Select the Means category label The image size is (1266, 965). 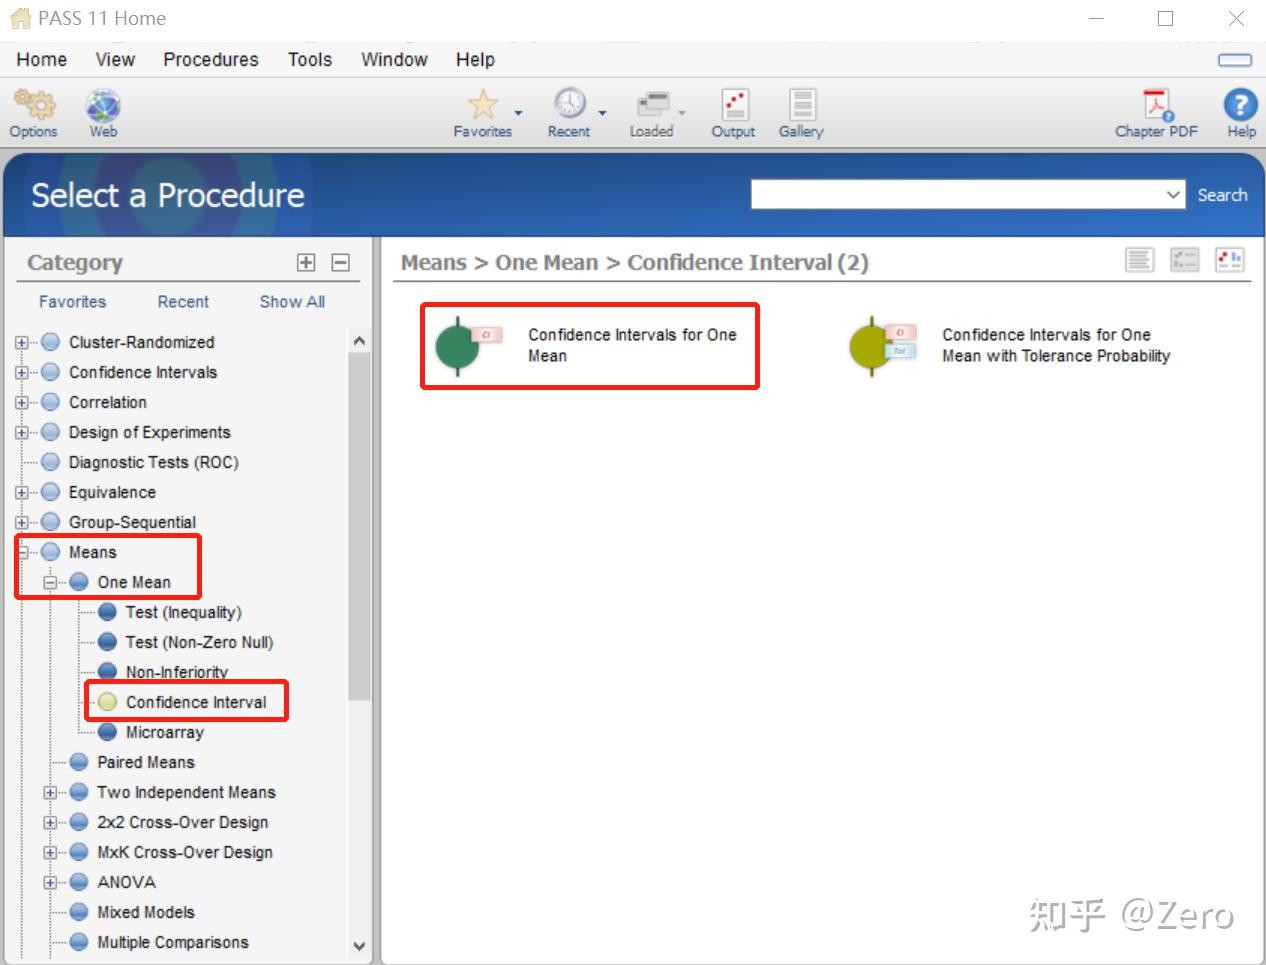point(93,552)
